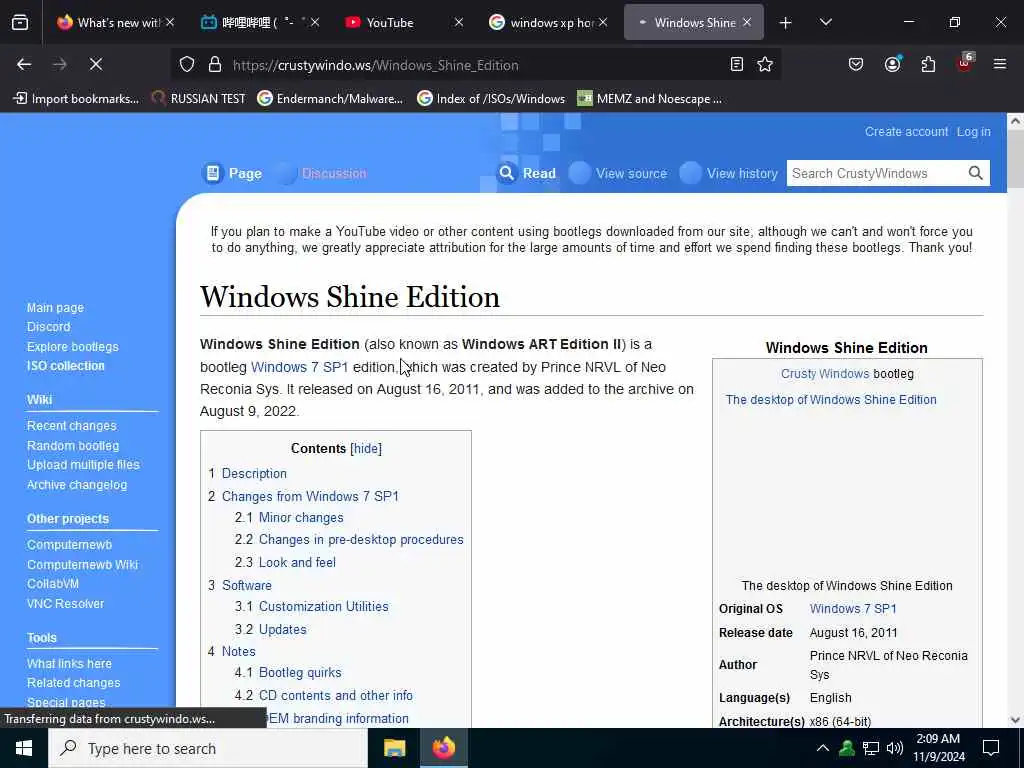
Task: View site security padlock information
Action: coord(215,65)
